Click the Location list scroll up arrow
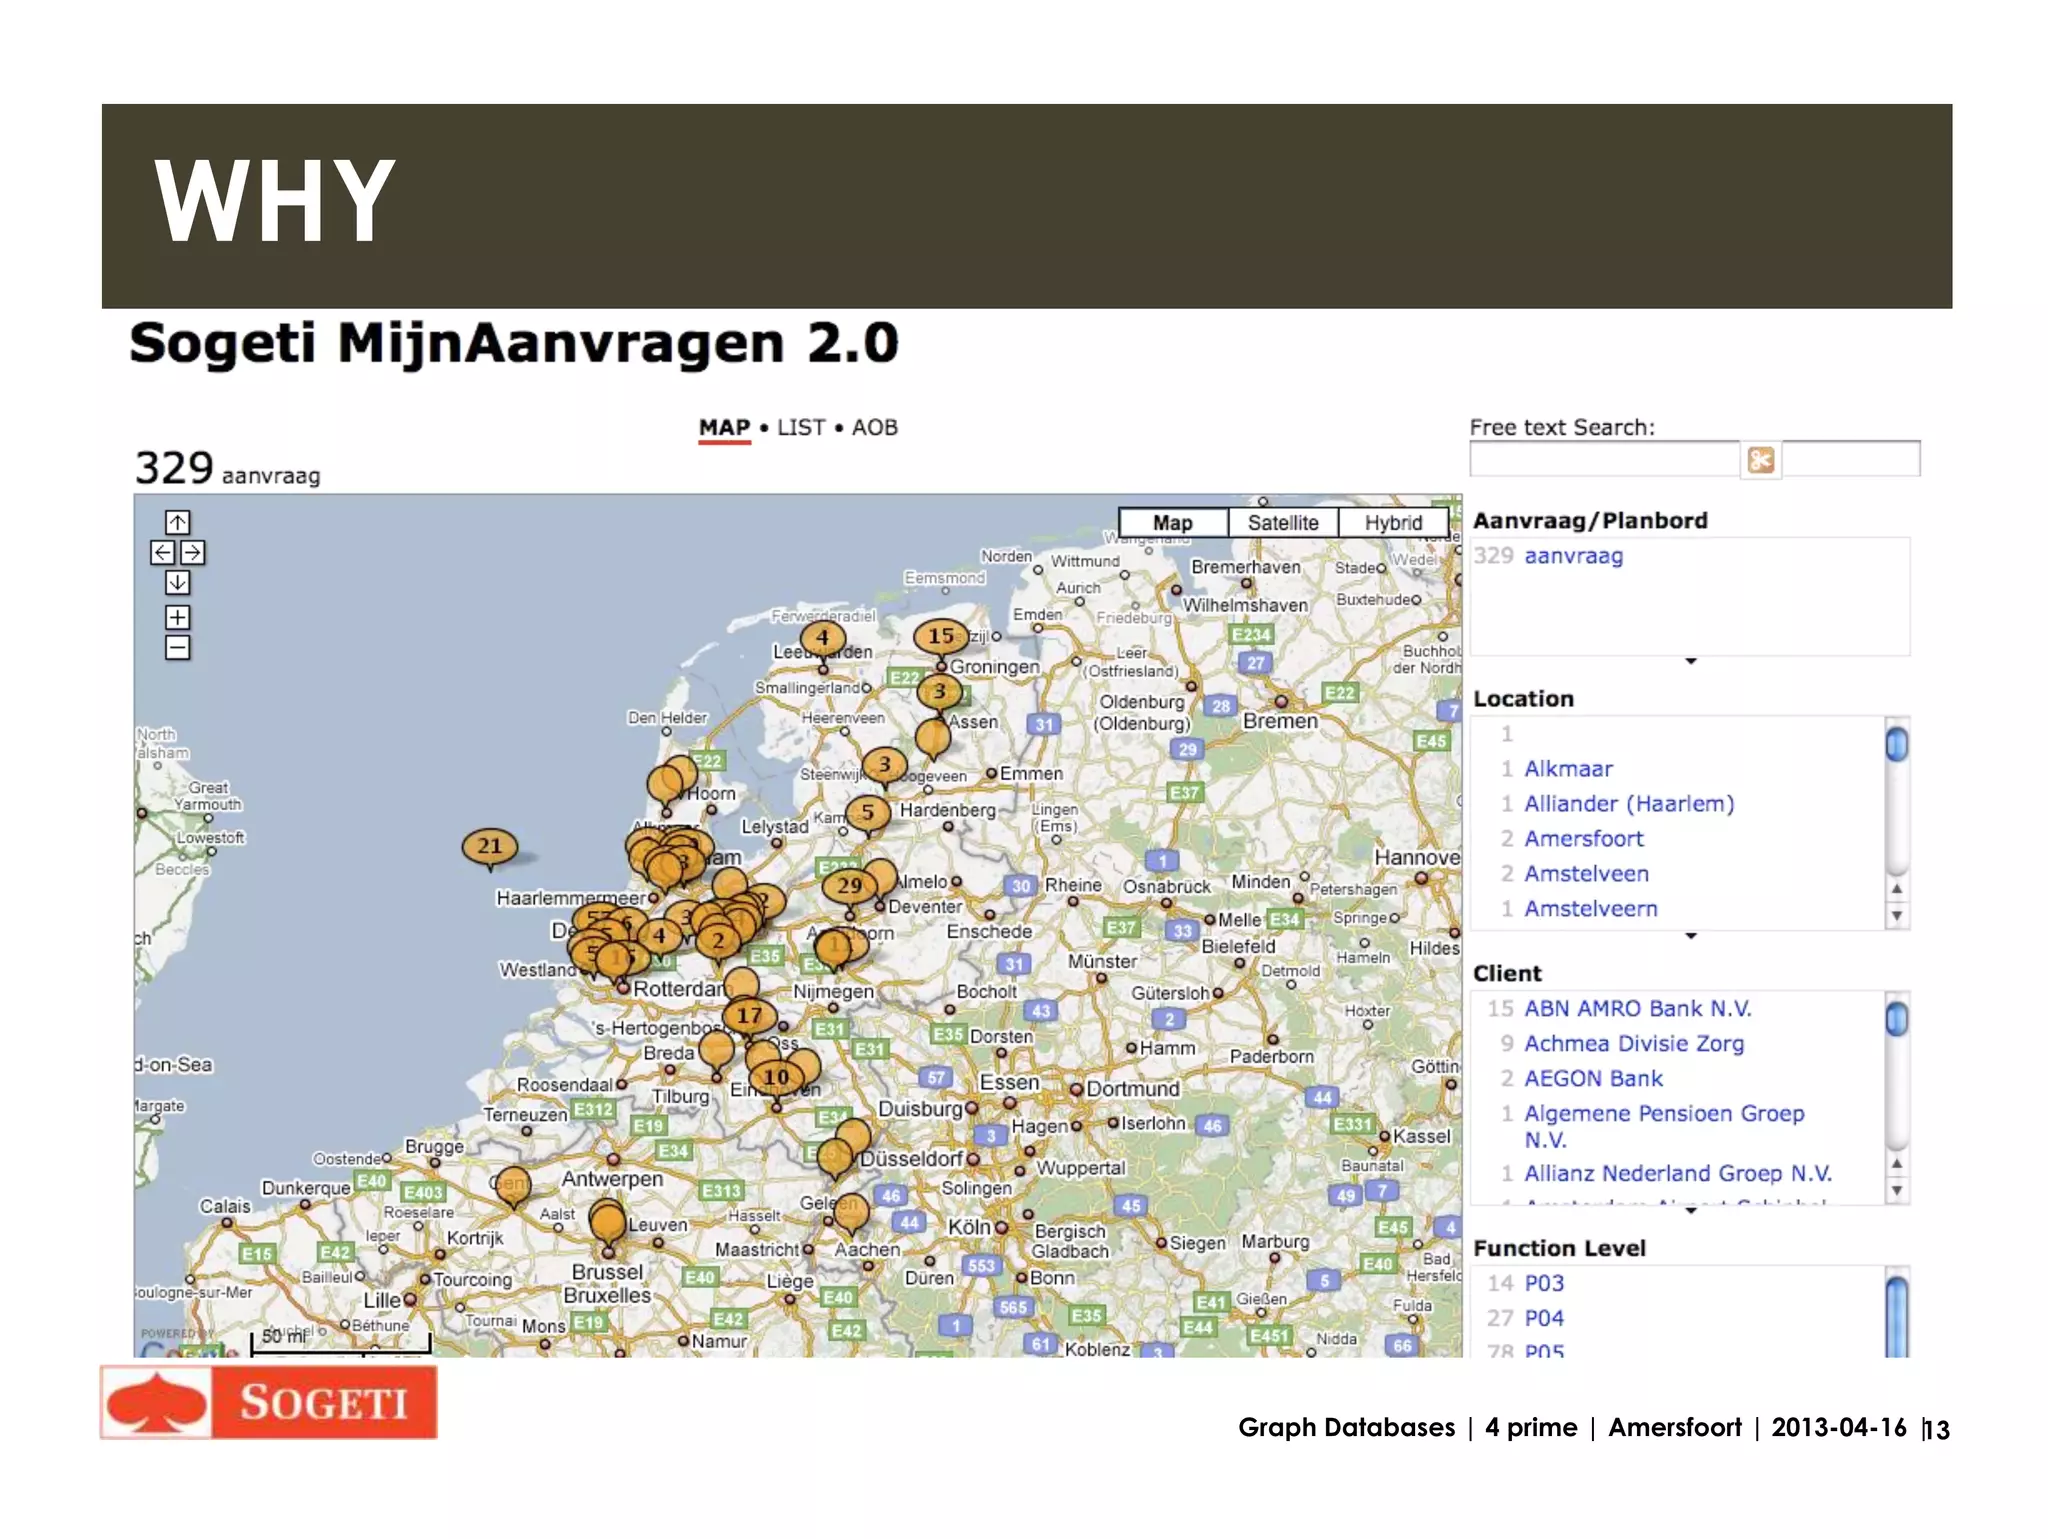The height and width of the screenshot is (1539, 2048). click(x=1897, y=889)
